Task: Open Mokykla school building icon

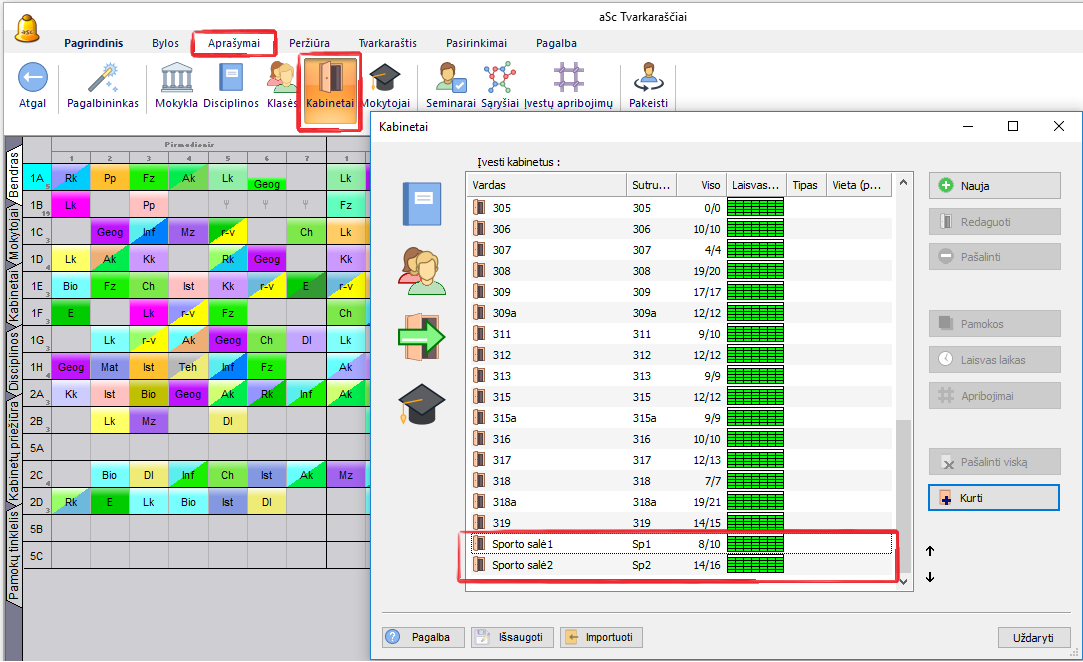Action: [x=176, y=78]
